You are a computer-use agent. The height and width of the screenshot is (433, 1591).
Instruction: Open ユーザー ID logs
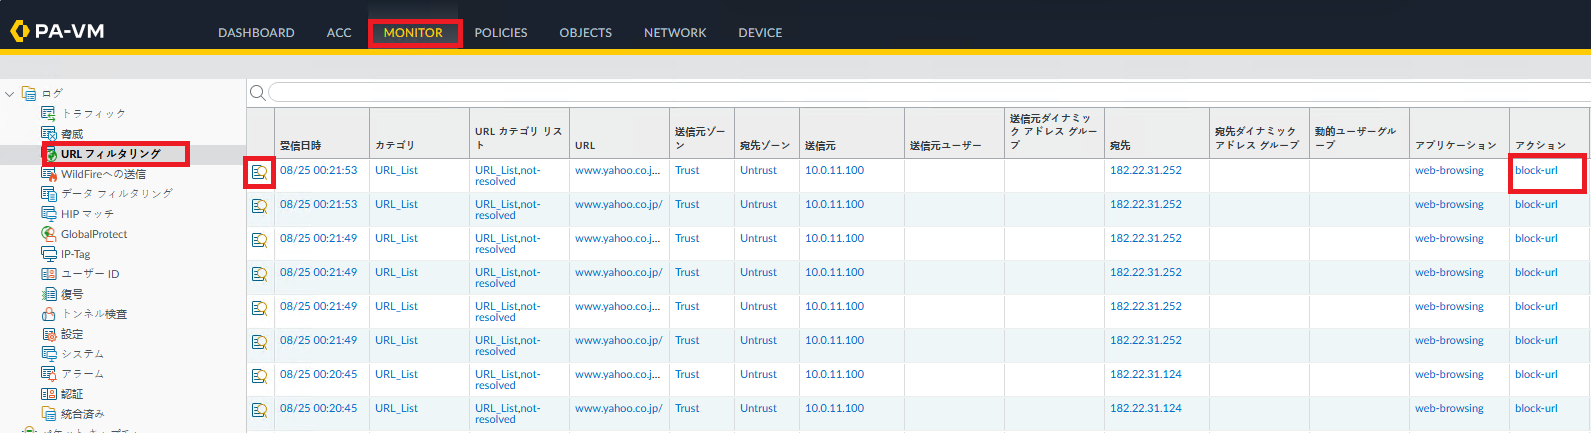tap(89, 274)
